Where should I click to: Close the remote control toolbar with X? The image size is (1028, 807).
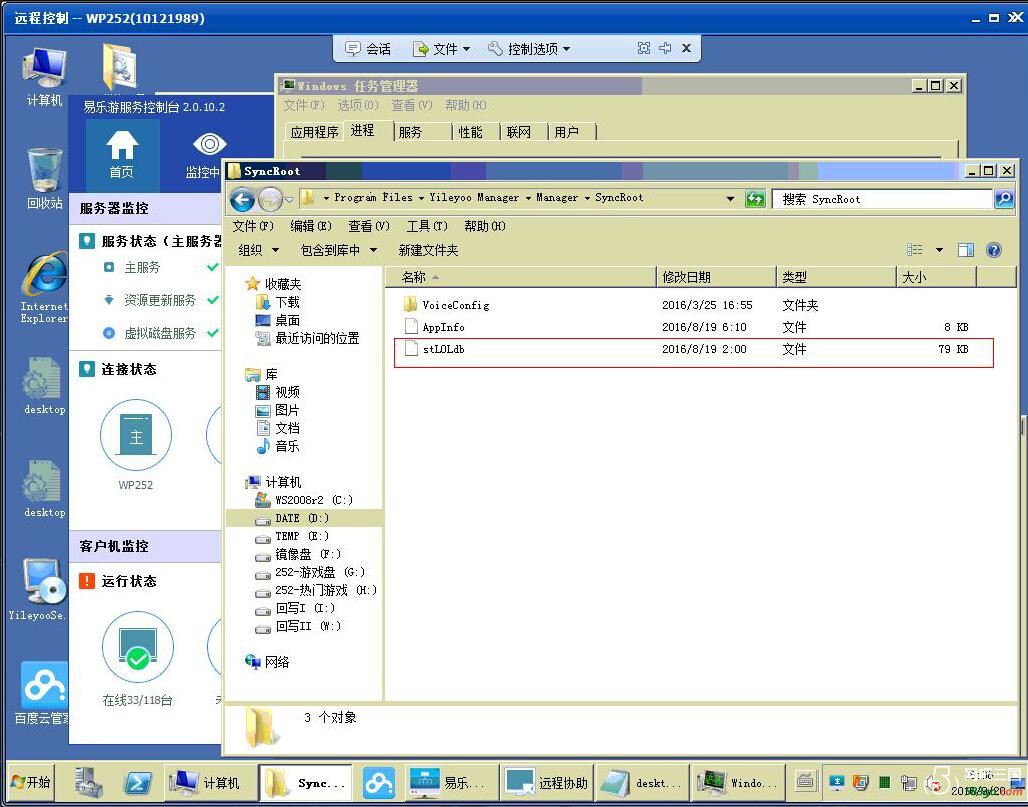[x=686, y=48]
